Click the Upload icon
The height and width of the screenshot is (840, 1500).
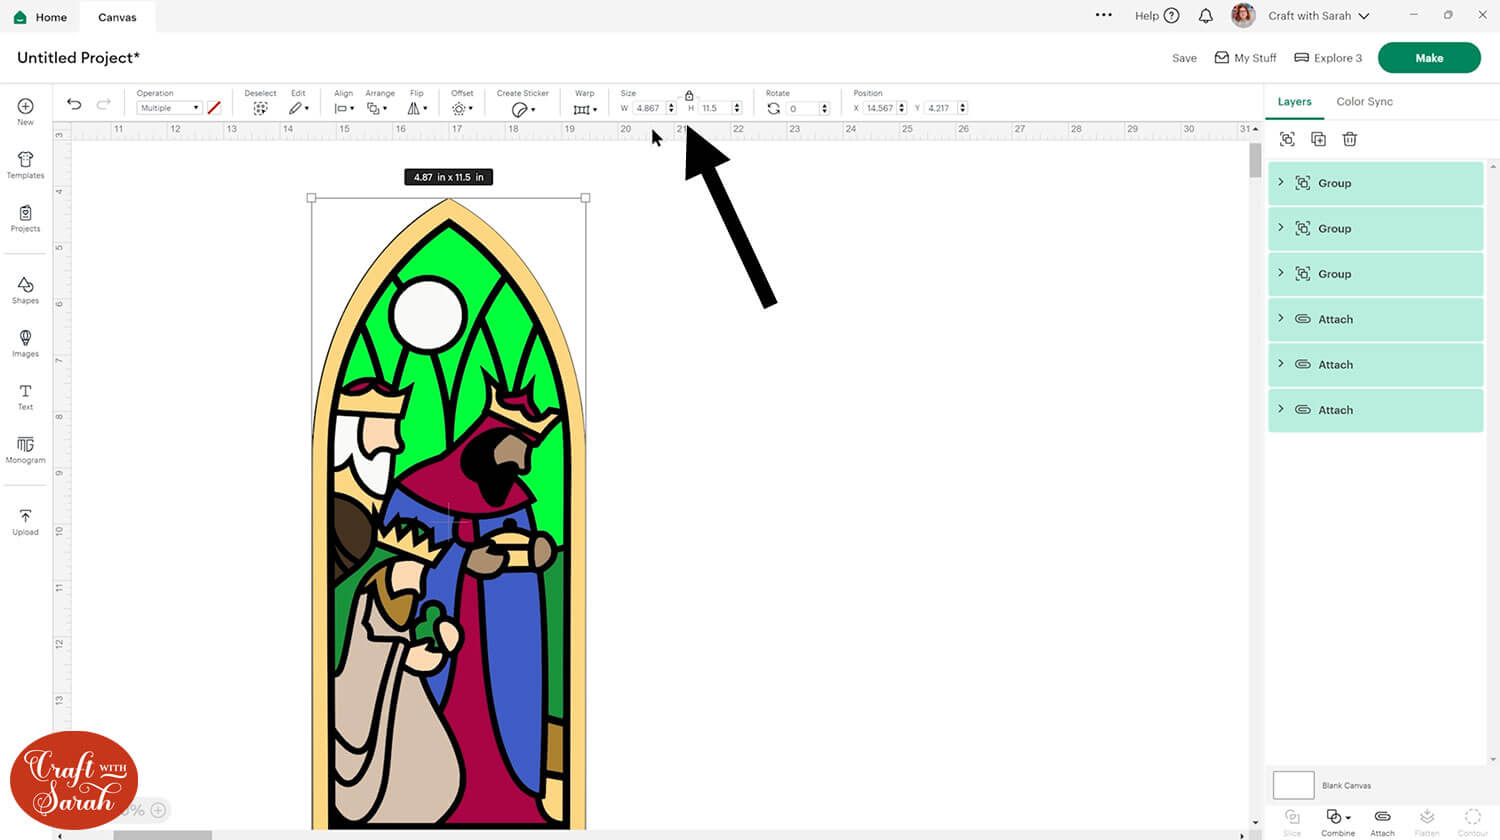coord(25,521)
